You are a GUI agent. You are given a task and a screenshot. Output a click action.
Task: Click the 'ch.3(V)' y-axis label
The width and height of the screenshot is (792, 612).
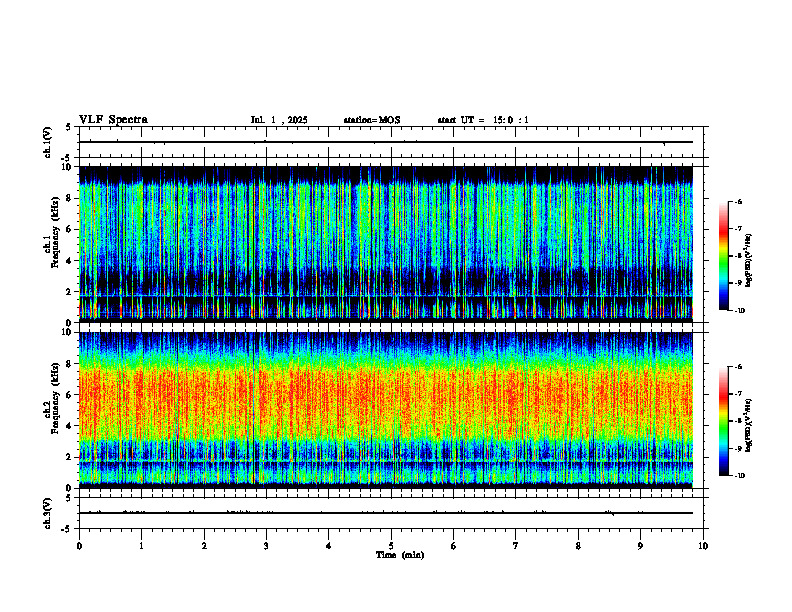[48, 513]
